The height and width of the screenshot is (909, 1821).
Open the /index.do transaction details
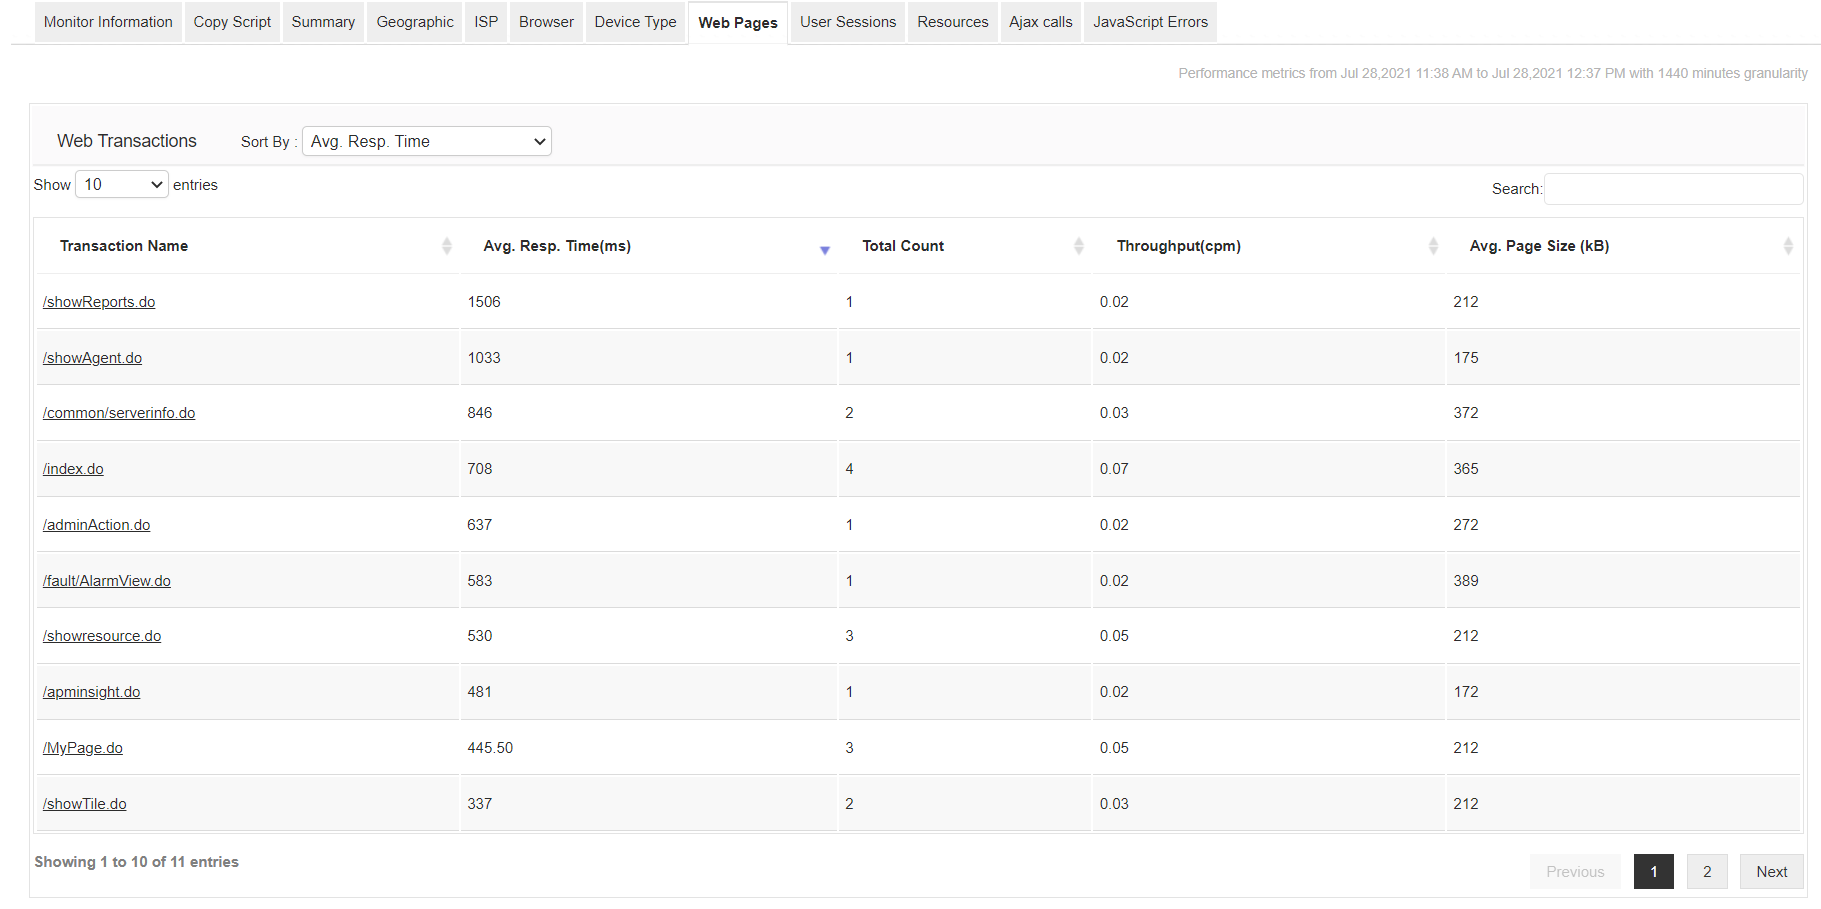[72, 468]
